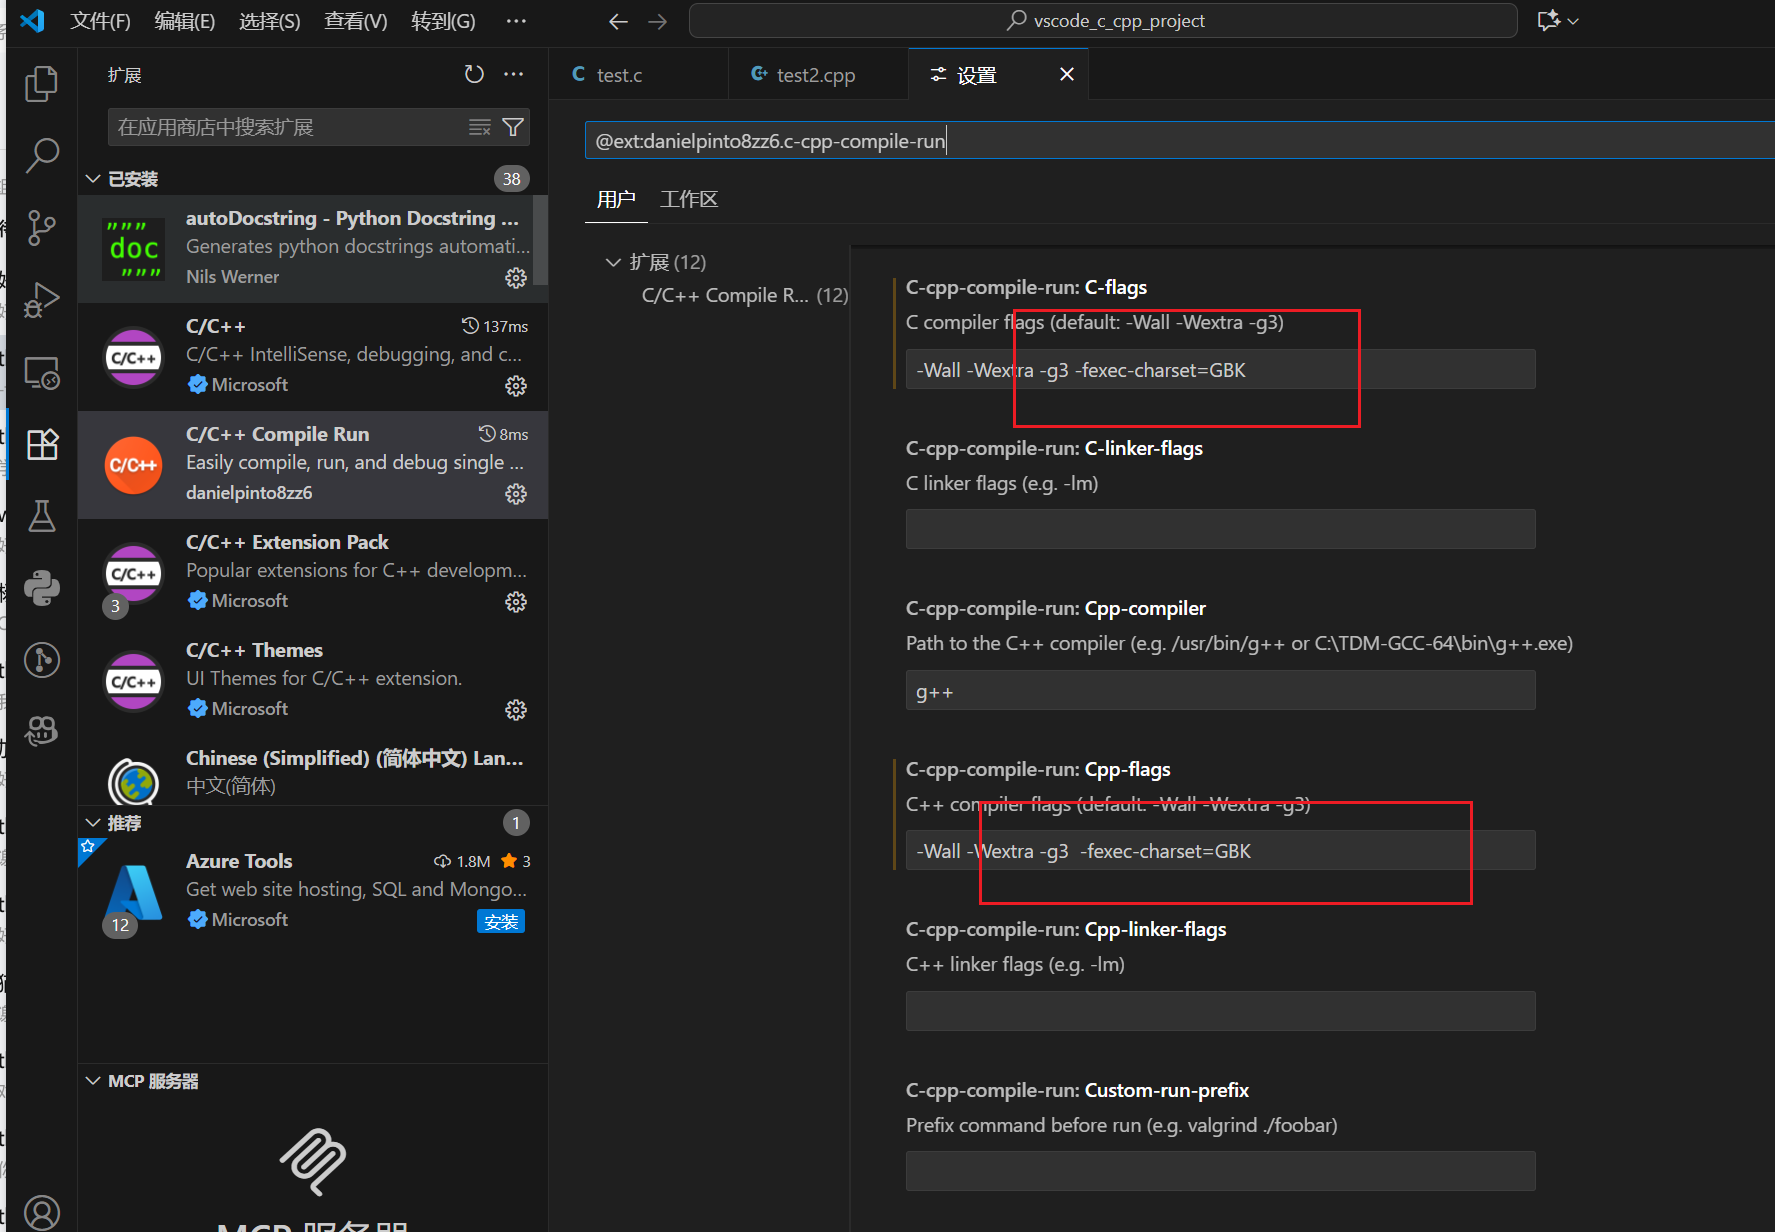The width and height of the screenshot is (1775, 1232).
Task: Open the Search view in the activity bar
Action: [x=41, y=155]
